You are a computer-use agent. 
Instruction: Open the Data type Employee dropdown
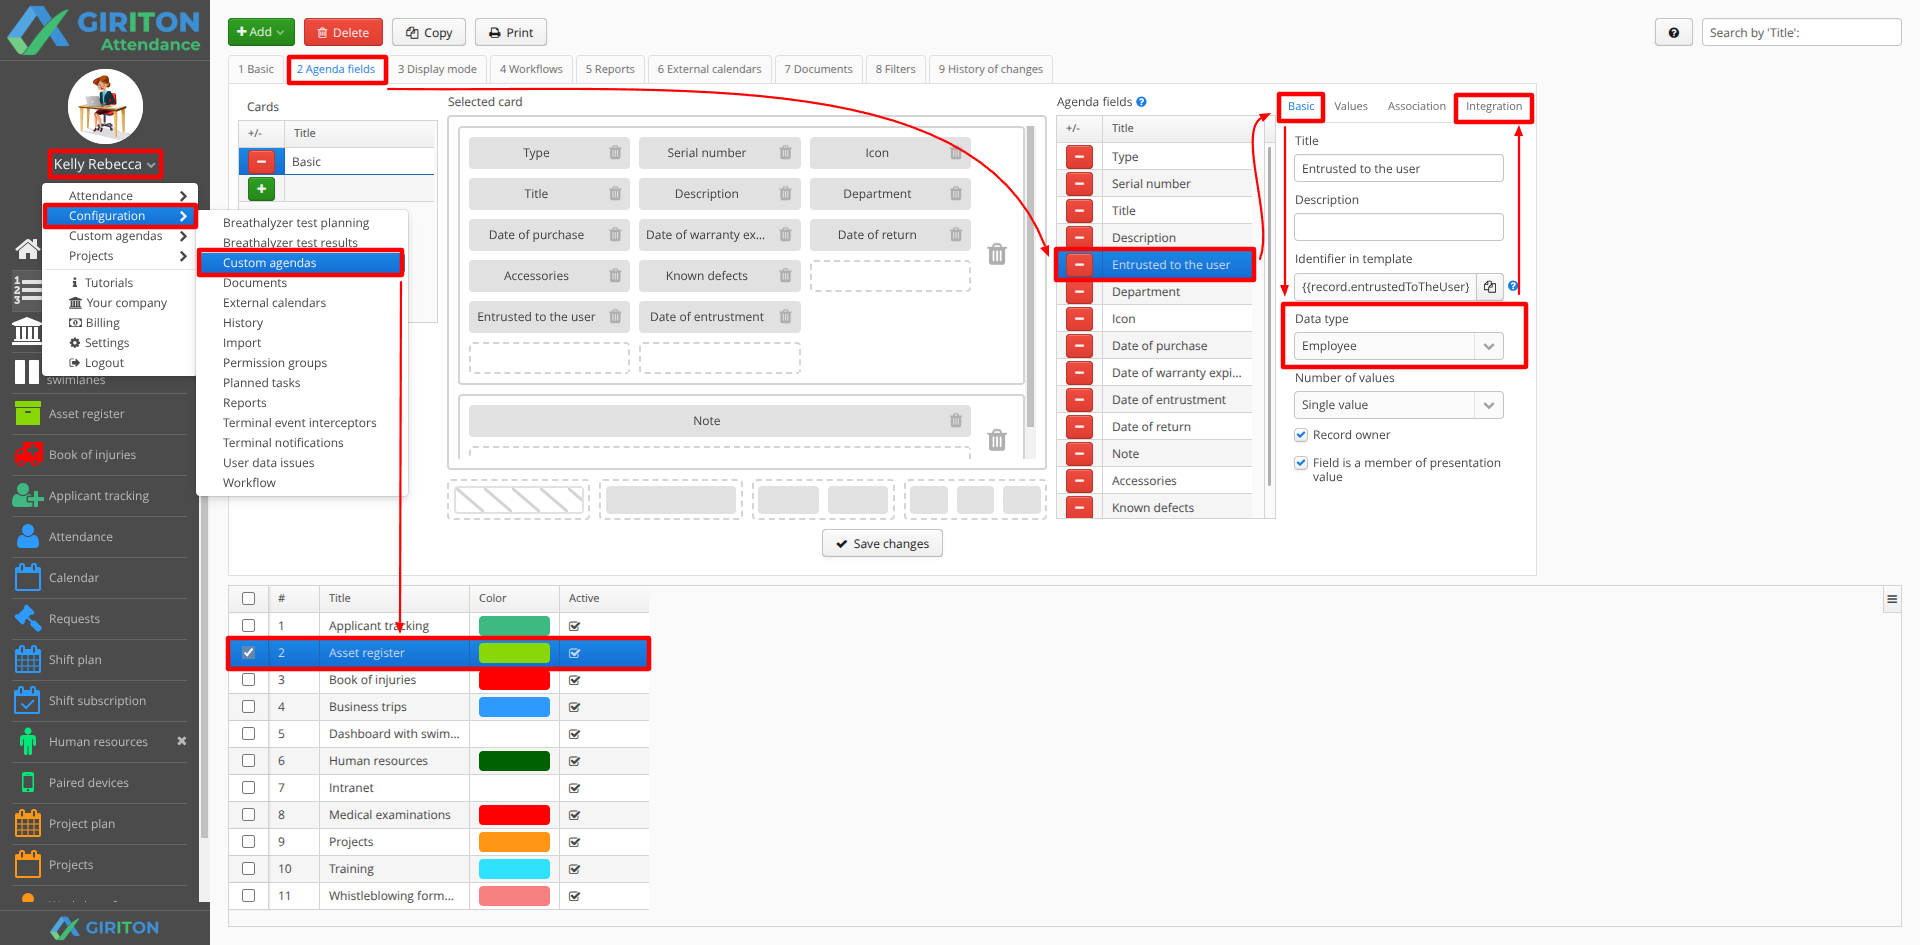1398,346
